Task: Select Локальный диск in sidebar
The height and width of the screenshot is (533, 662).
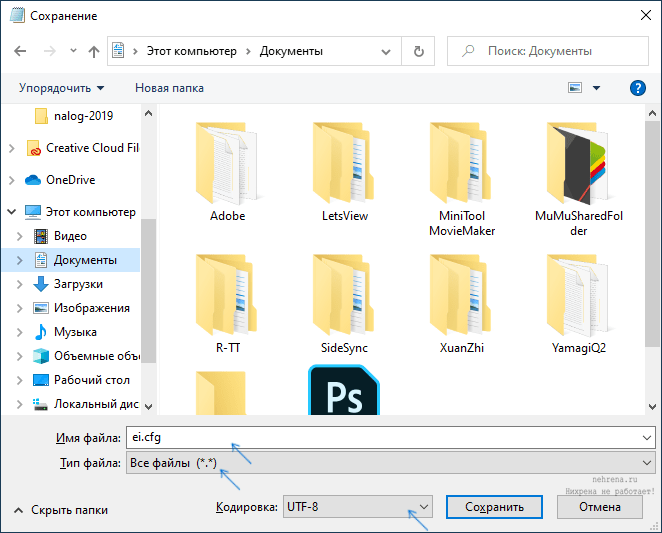Action: coord(86,404)
